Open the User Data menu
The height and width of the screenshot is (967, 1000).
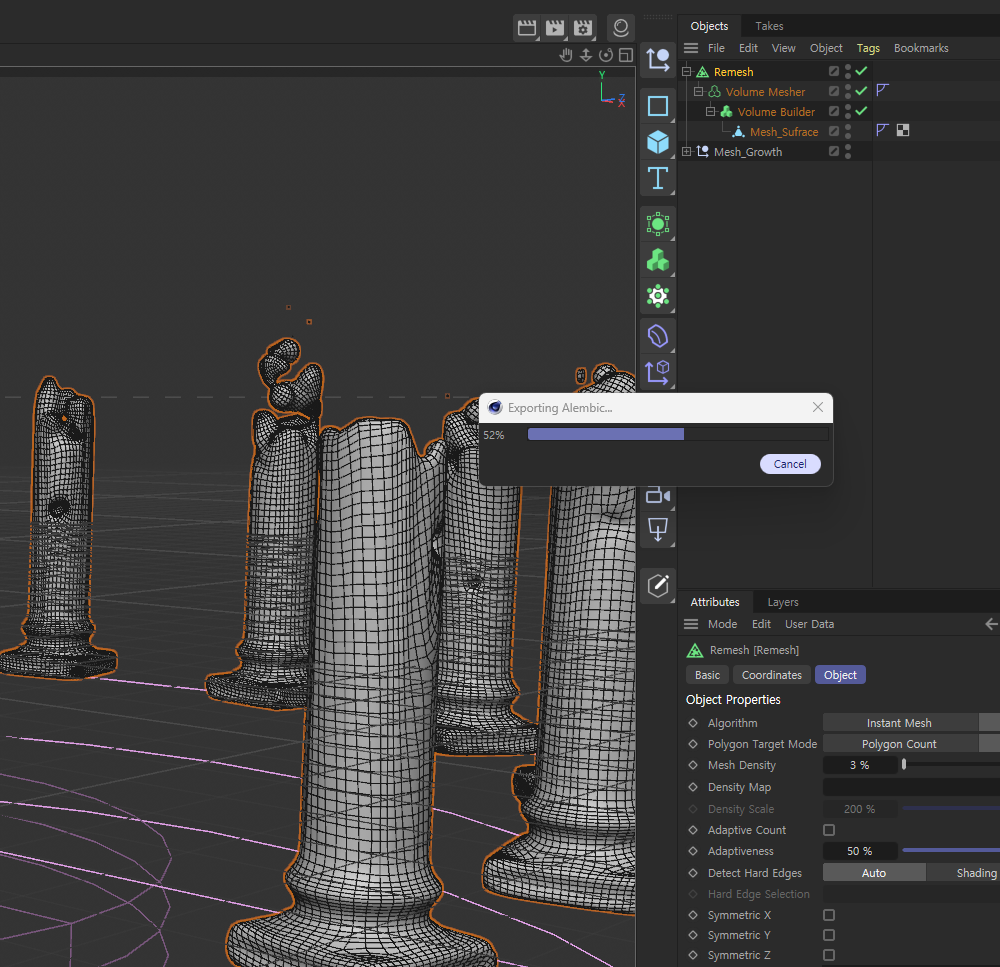tap(809, 624)
